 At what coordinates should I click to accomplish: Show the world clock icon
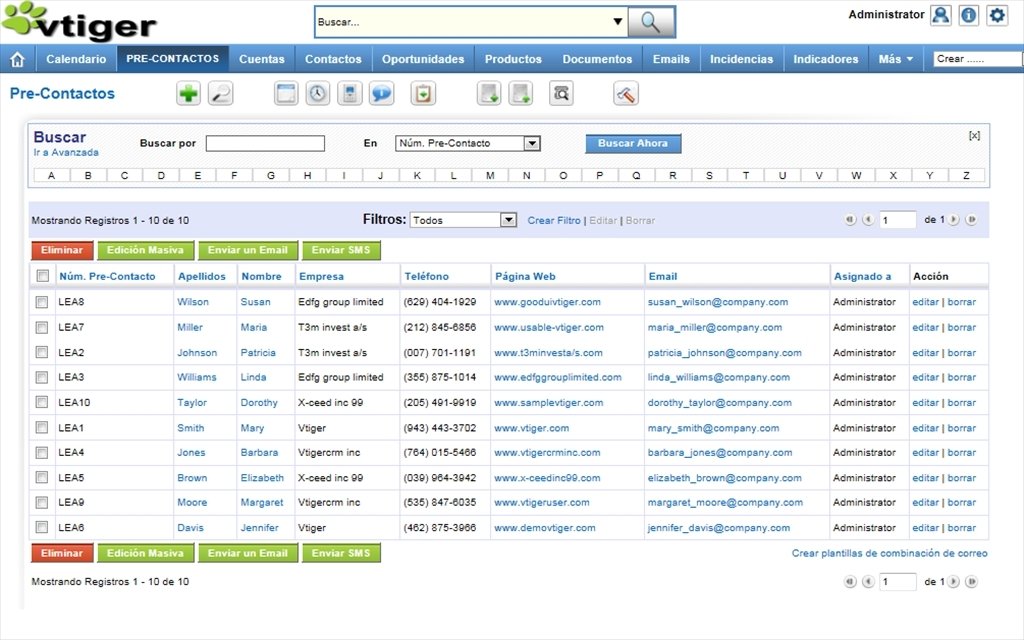pyautogui.click(x=317, y=93)
